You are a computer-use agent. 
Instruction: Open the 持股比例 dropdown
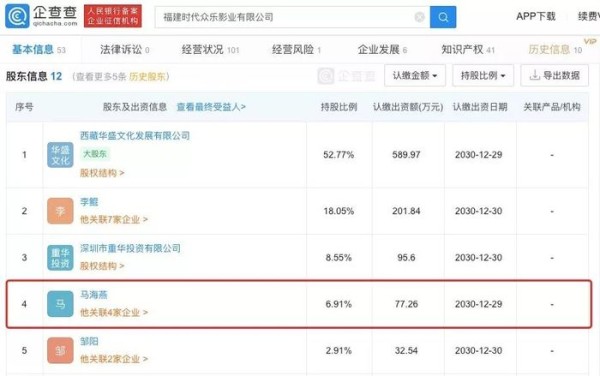[x=483, y=75]
